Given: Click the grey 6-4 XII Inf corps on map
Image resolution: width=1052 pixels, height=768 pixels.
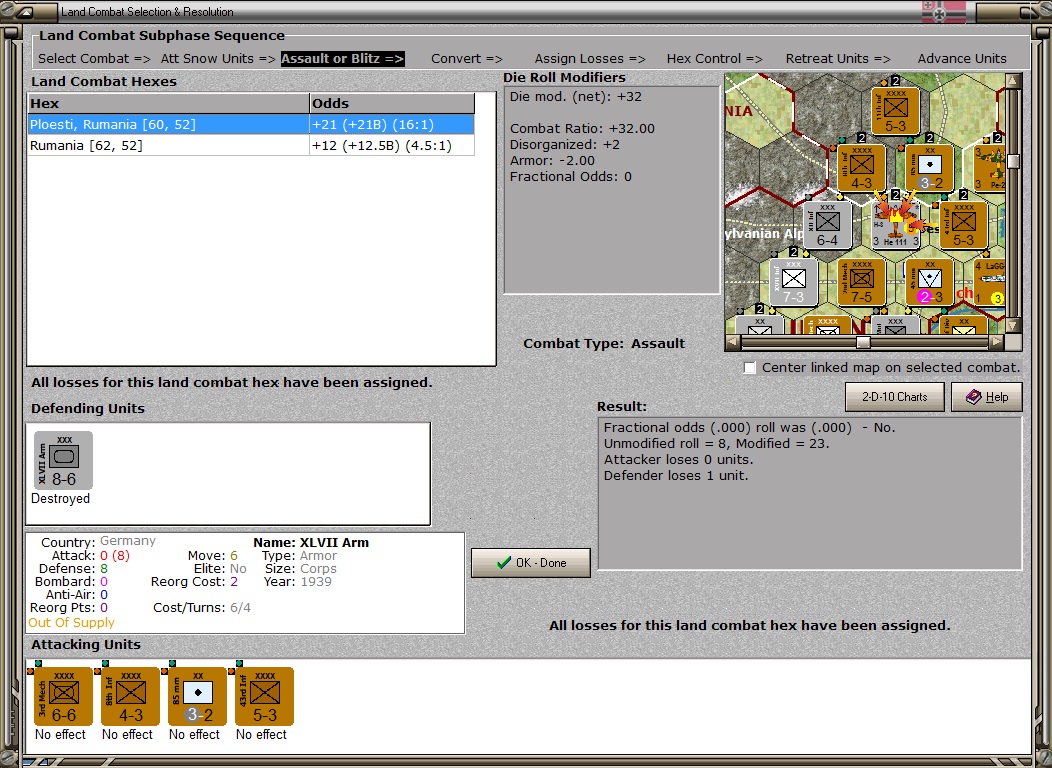Looking at the screenshot, I should coord(827,225).
